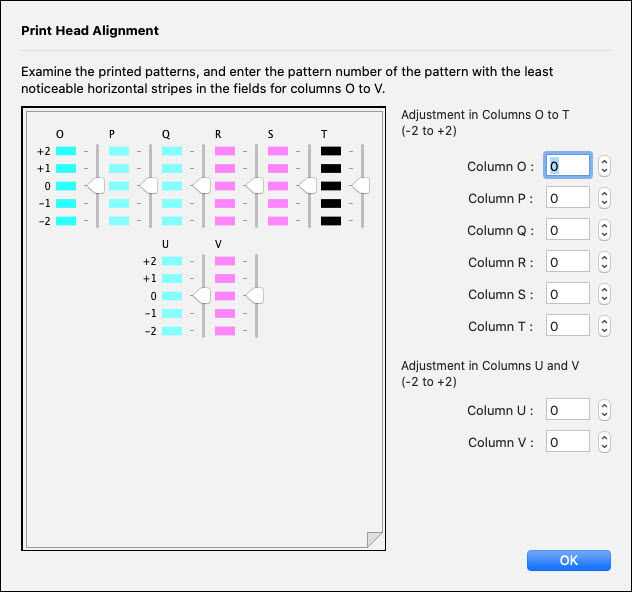The image size is (632, 592).
Task: Click the +2 cyan pattern in column O
Action: coord(66,151)
